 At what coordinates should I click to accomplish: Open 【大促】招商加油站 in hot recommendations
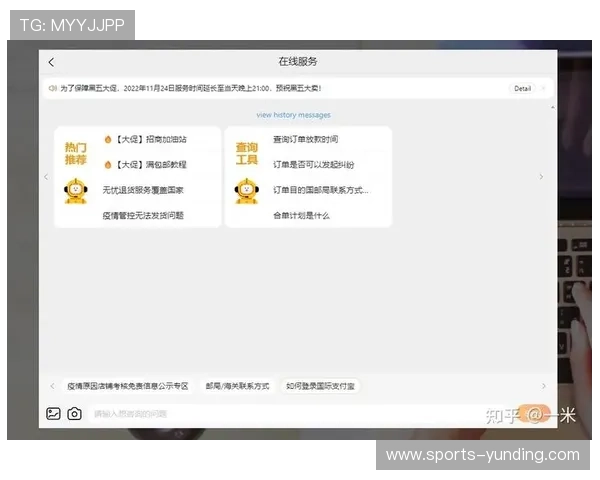point(151,139)
